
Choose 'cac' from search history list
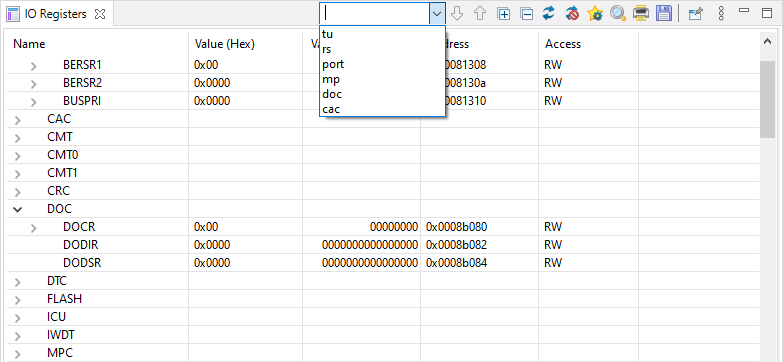coord(382,109)
